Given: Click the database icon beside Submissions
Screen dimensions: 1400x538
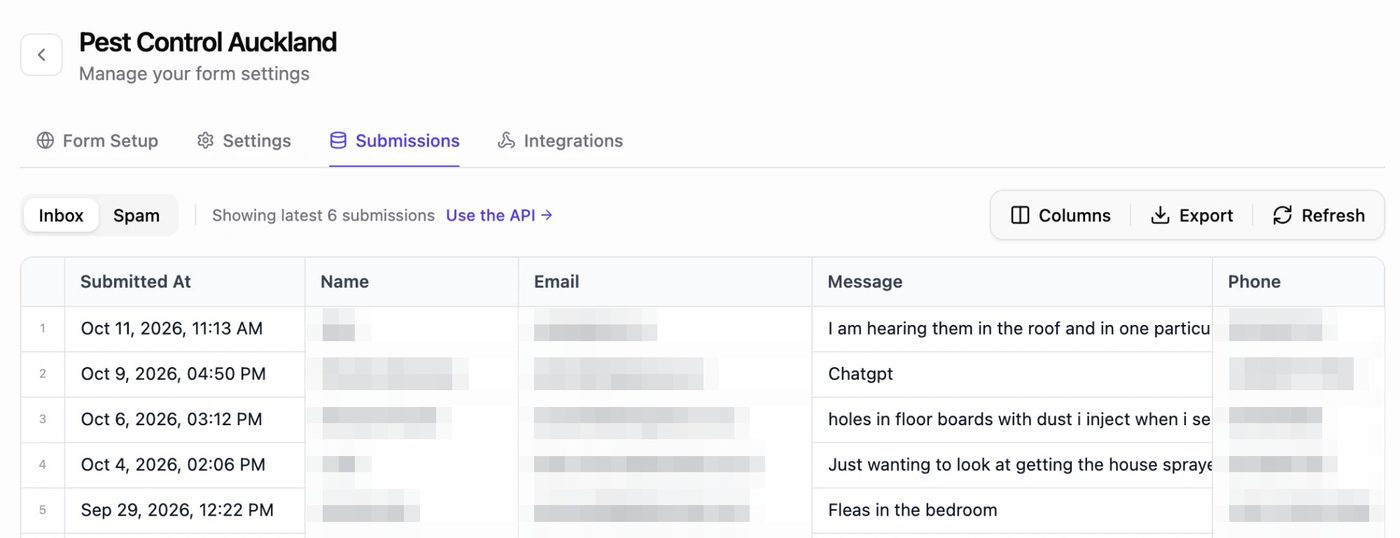Looking at the screenshot, I should pyautogui.click(x=338, y=141).
